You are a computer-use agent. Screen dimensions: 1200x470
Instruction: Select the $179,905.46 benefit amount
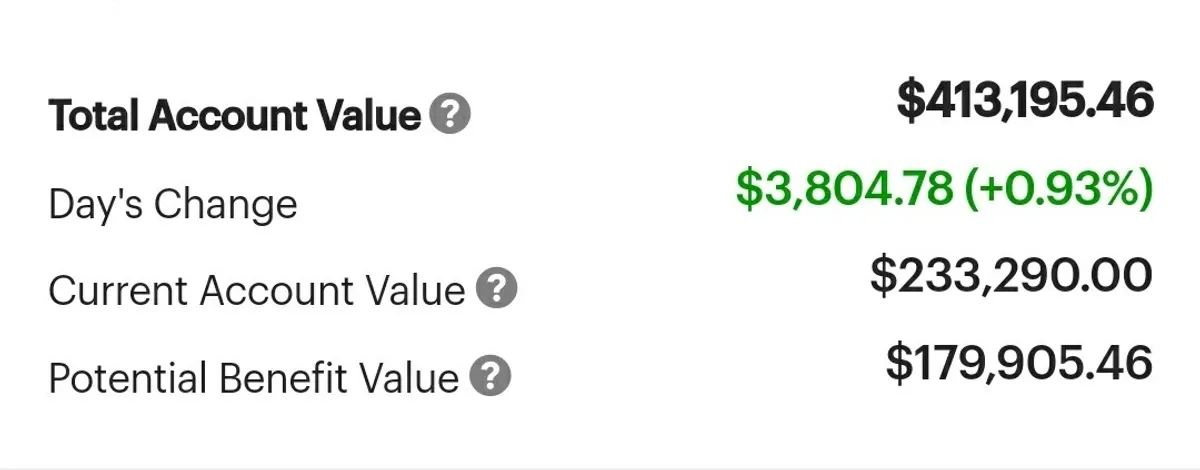tap(1019, 364)
